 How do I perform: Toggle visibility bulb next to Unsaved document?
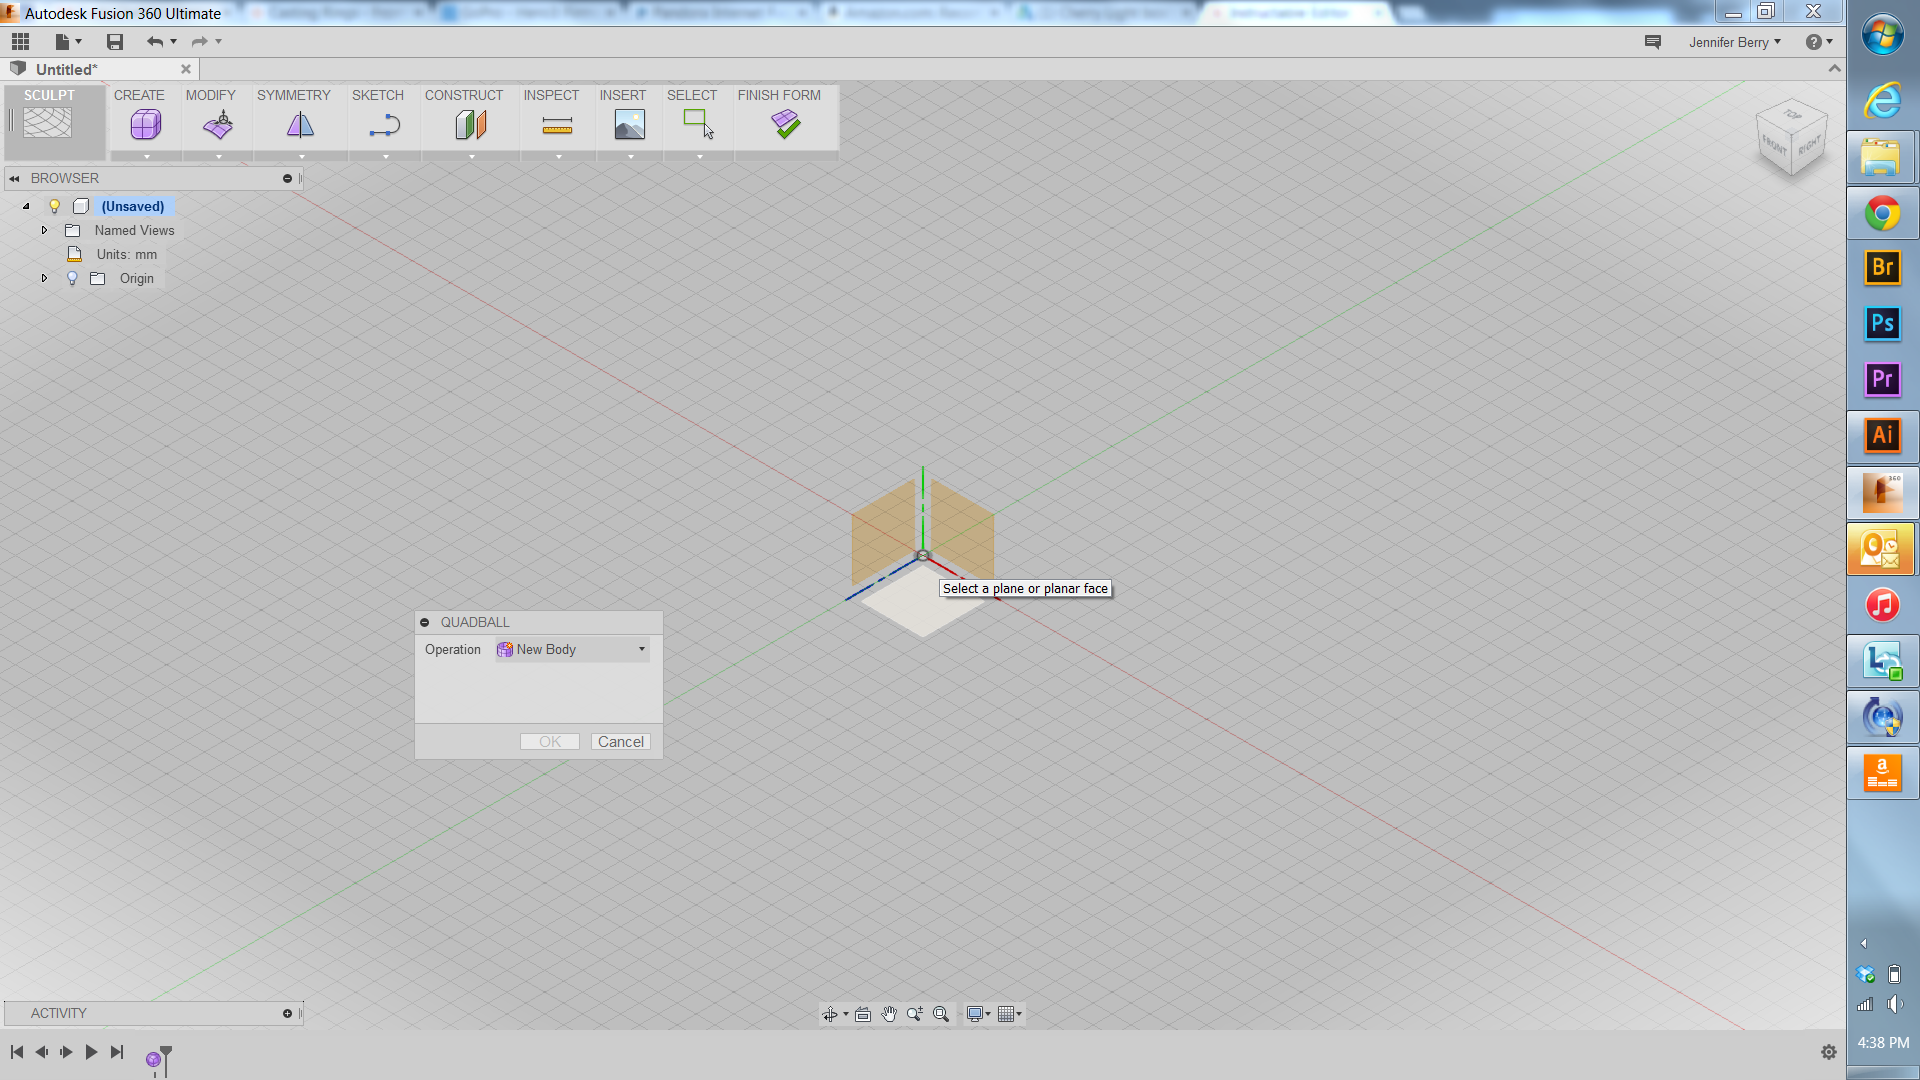click(54, 206)
